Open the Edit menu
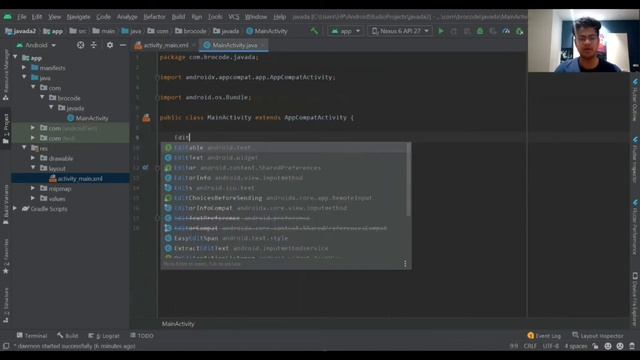This screenshot has height=360, width=640. (x=37, y=17)
